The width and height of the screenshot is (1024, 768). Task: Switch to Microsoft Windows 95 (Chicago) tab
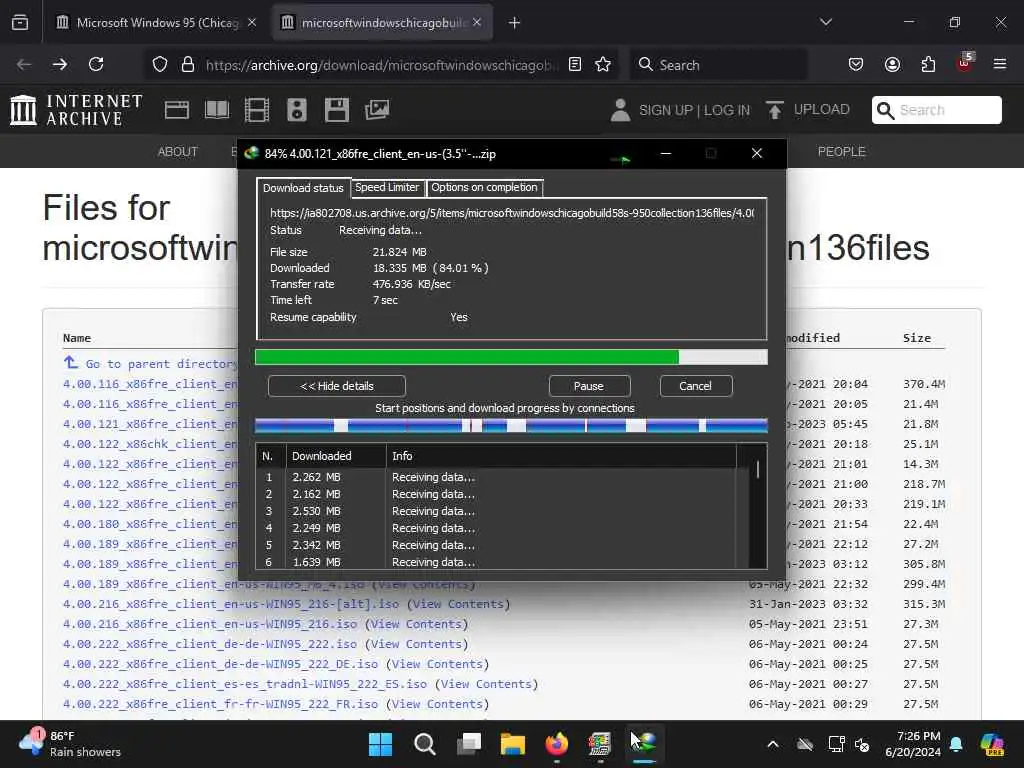coord(157,23)
